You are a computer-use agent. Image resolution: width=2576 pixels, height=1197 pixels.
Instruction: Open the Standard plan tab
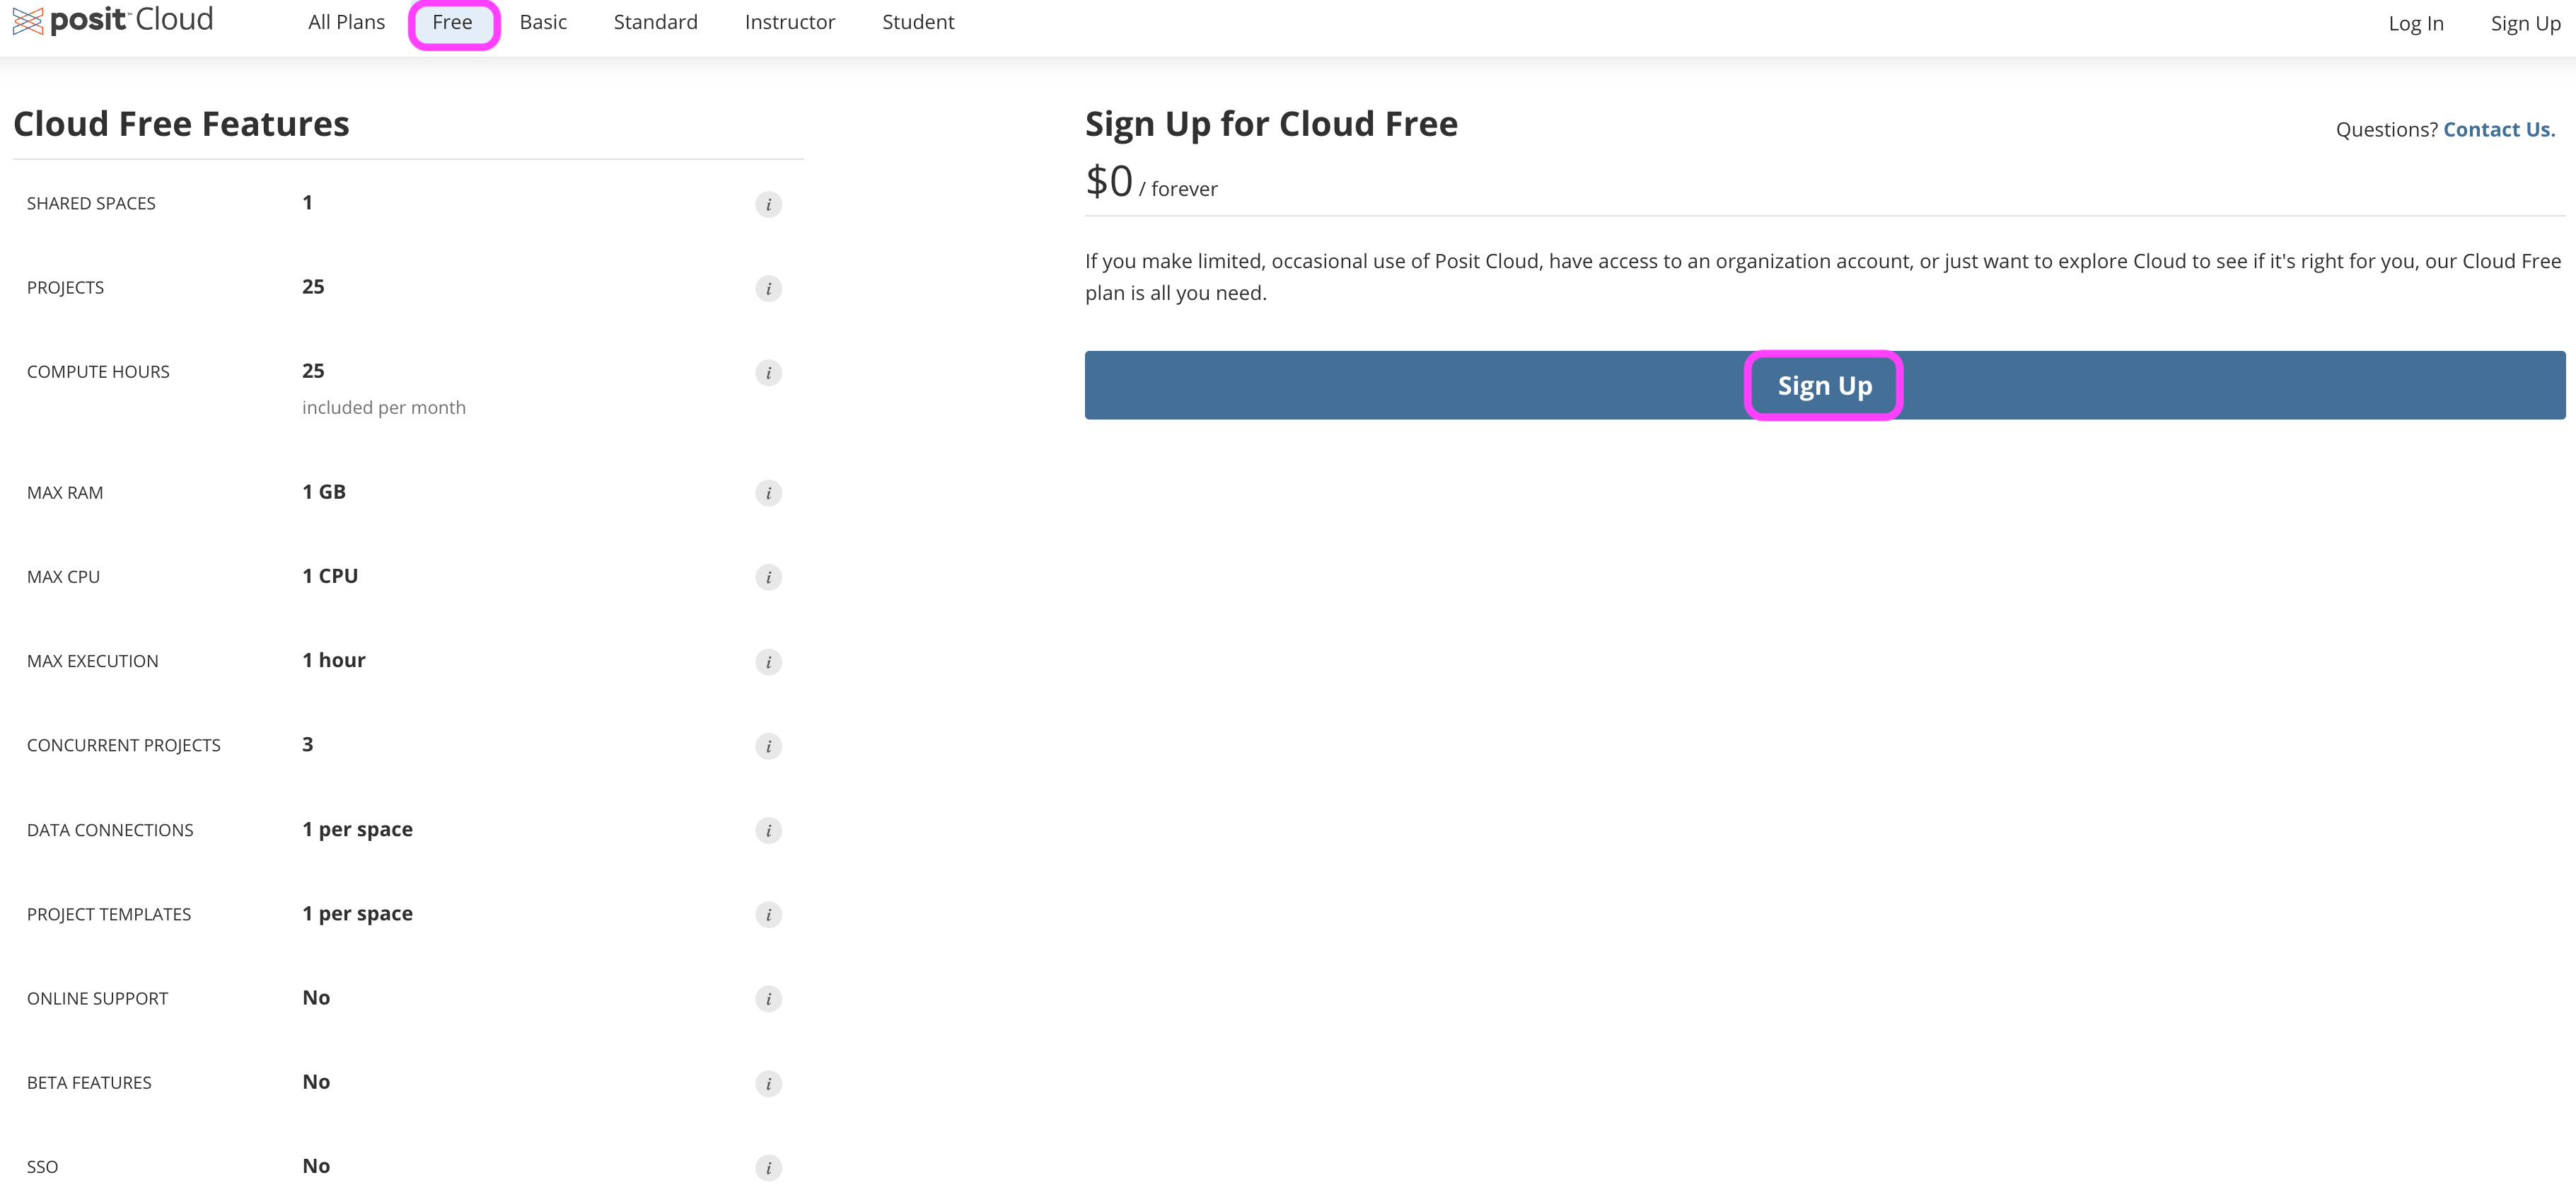tap(655, 22)
